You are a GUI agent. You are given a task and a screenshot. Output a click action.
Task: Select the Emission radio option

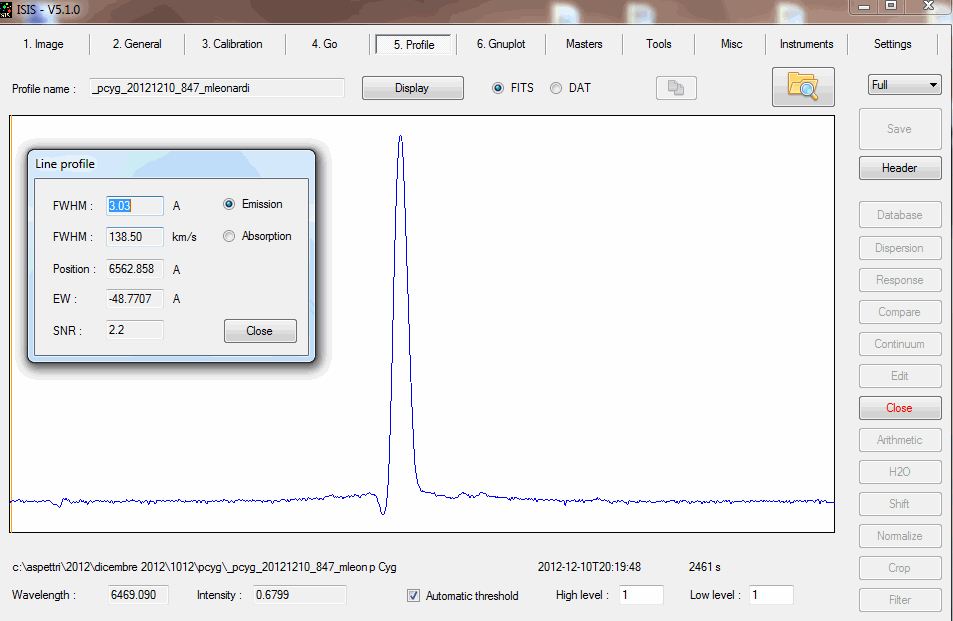click(x=229, y=204)
